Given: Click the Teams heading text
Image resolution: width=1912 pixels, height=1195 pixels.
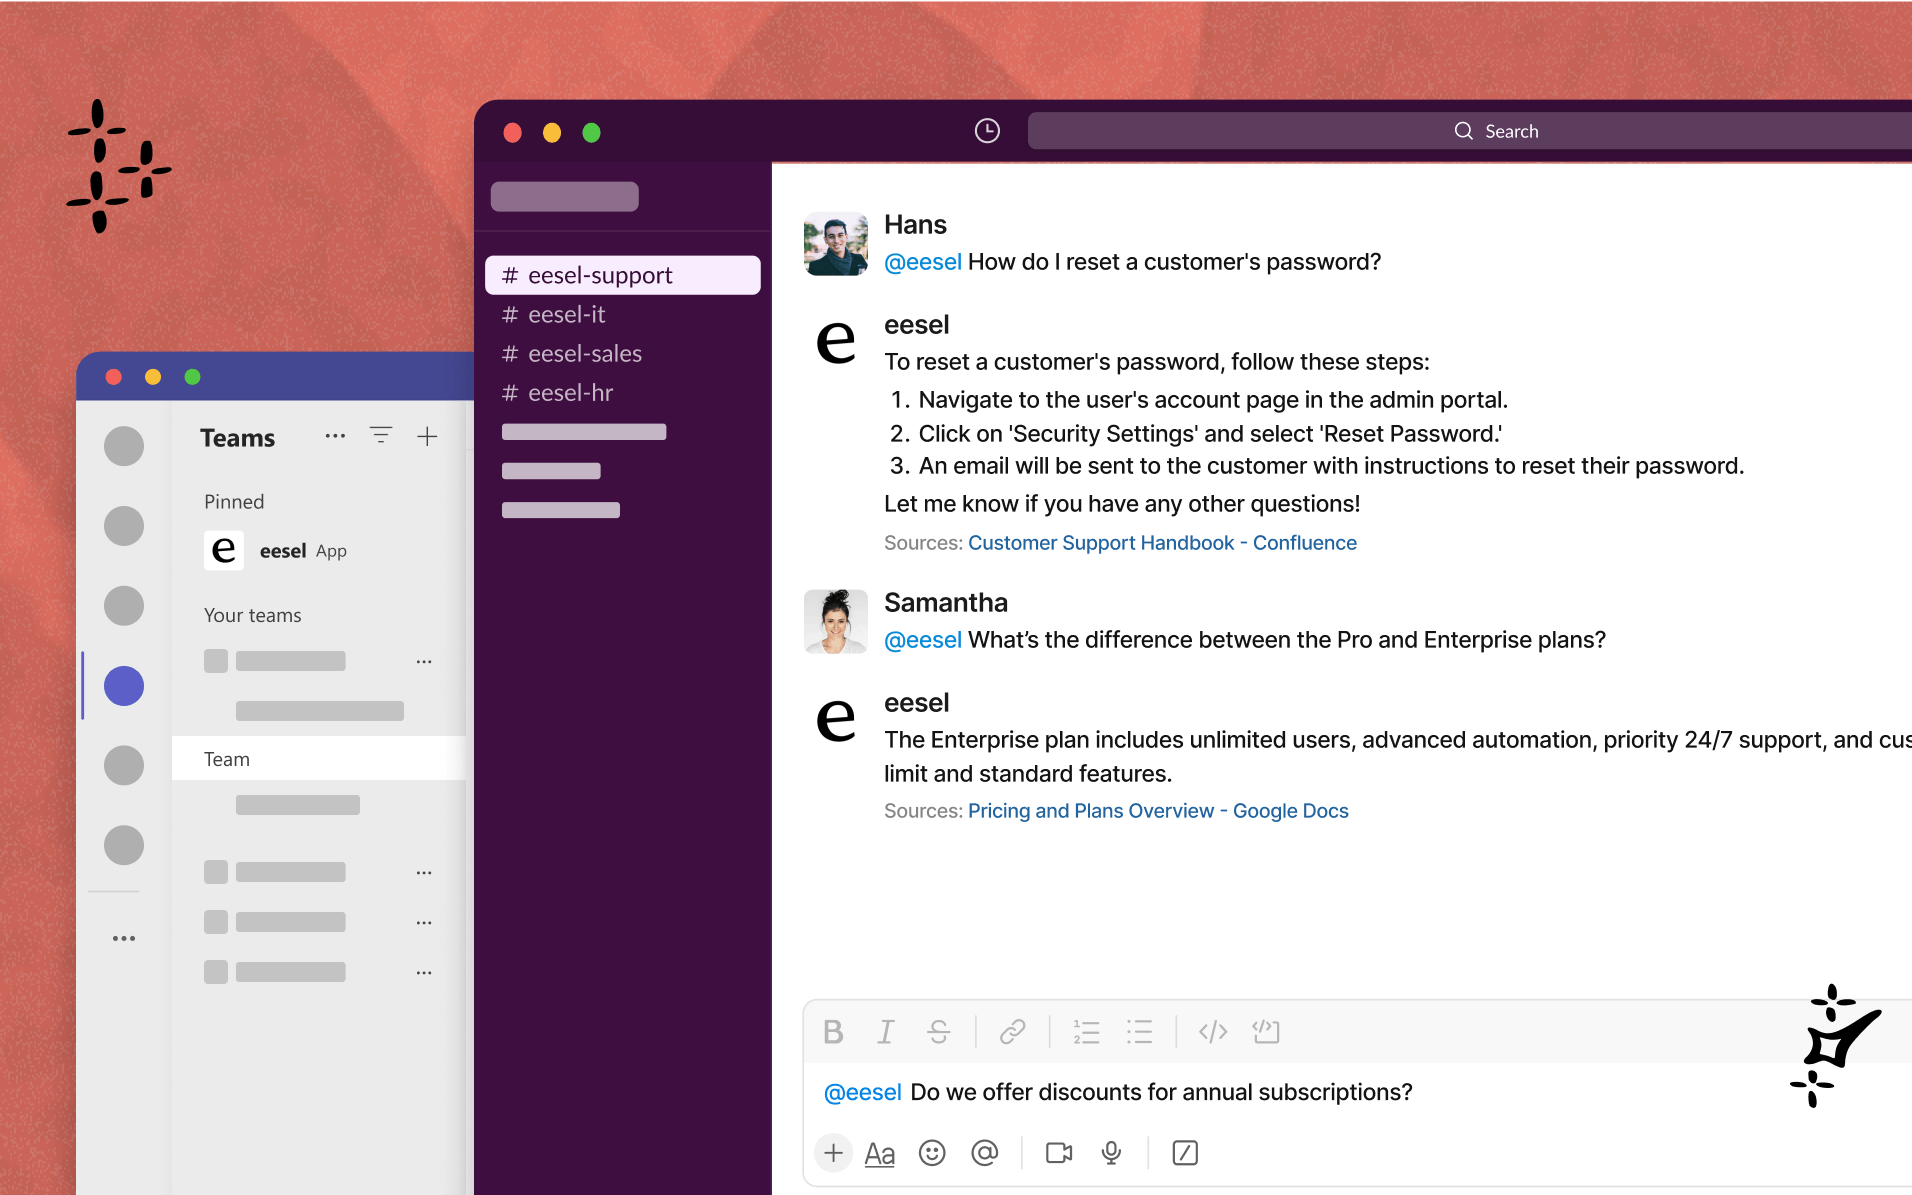Looking at the screenshot, I should coord(237,438).
